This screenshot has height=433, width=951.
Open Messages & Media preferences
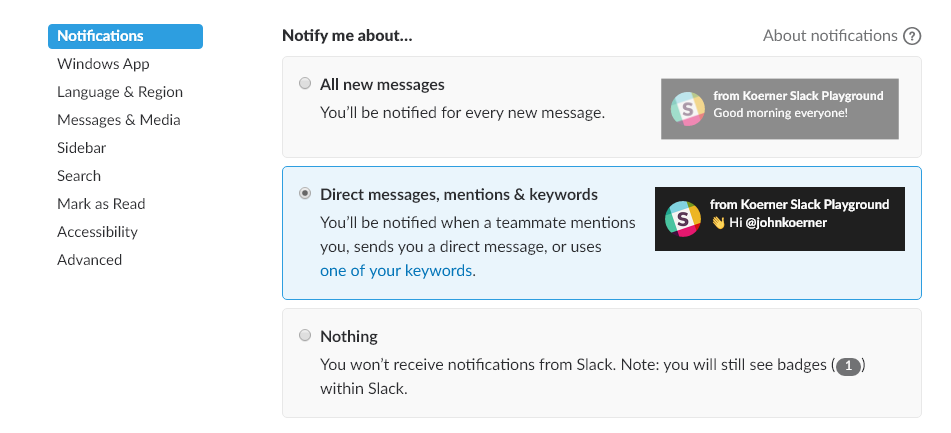119,120
